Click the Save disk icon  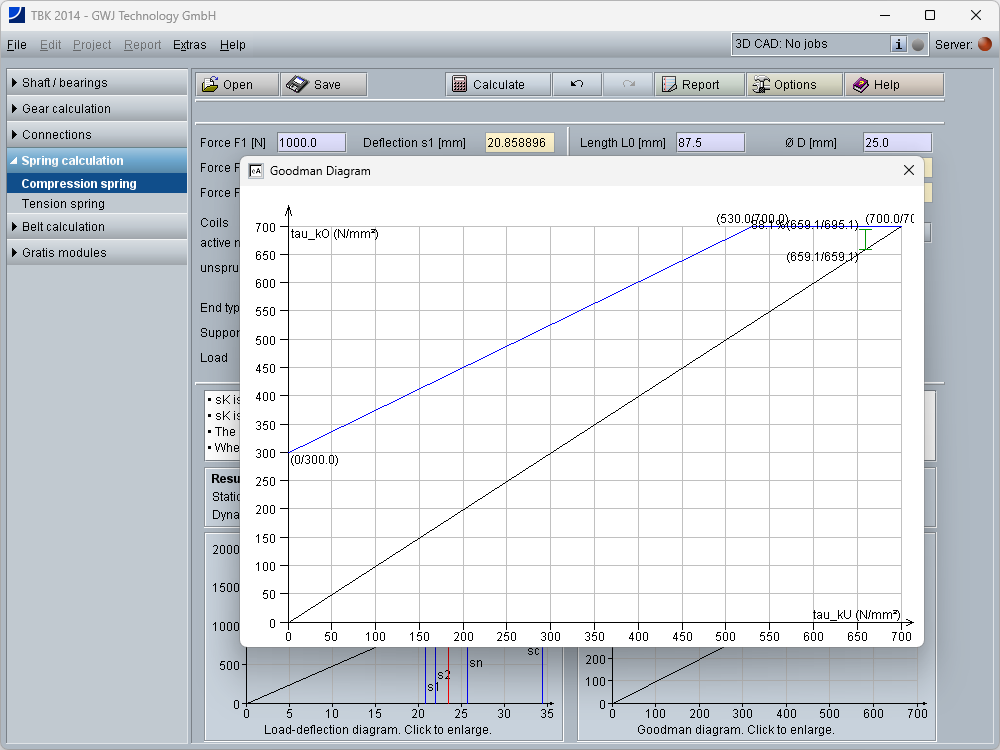click(297, 85)
